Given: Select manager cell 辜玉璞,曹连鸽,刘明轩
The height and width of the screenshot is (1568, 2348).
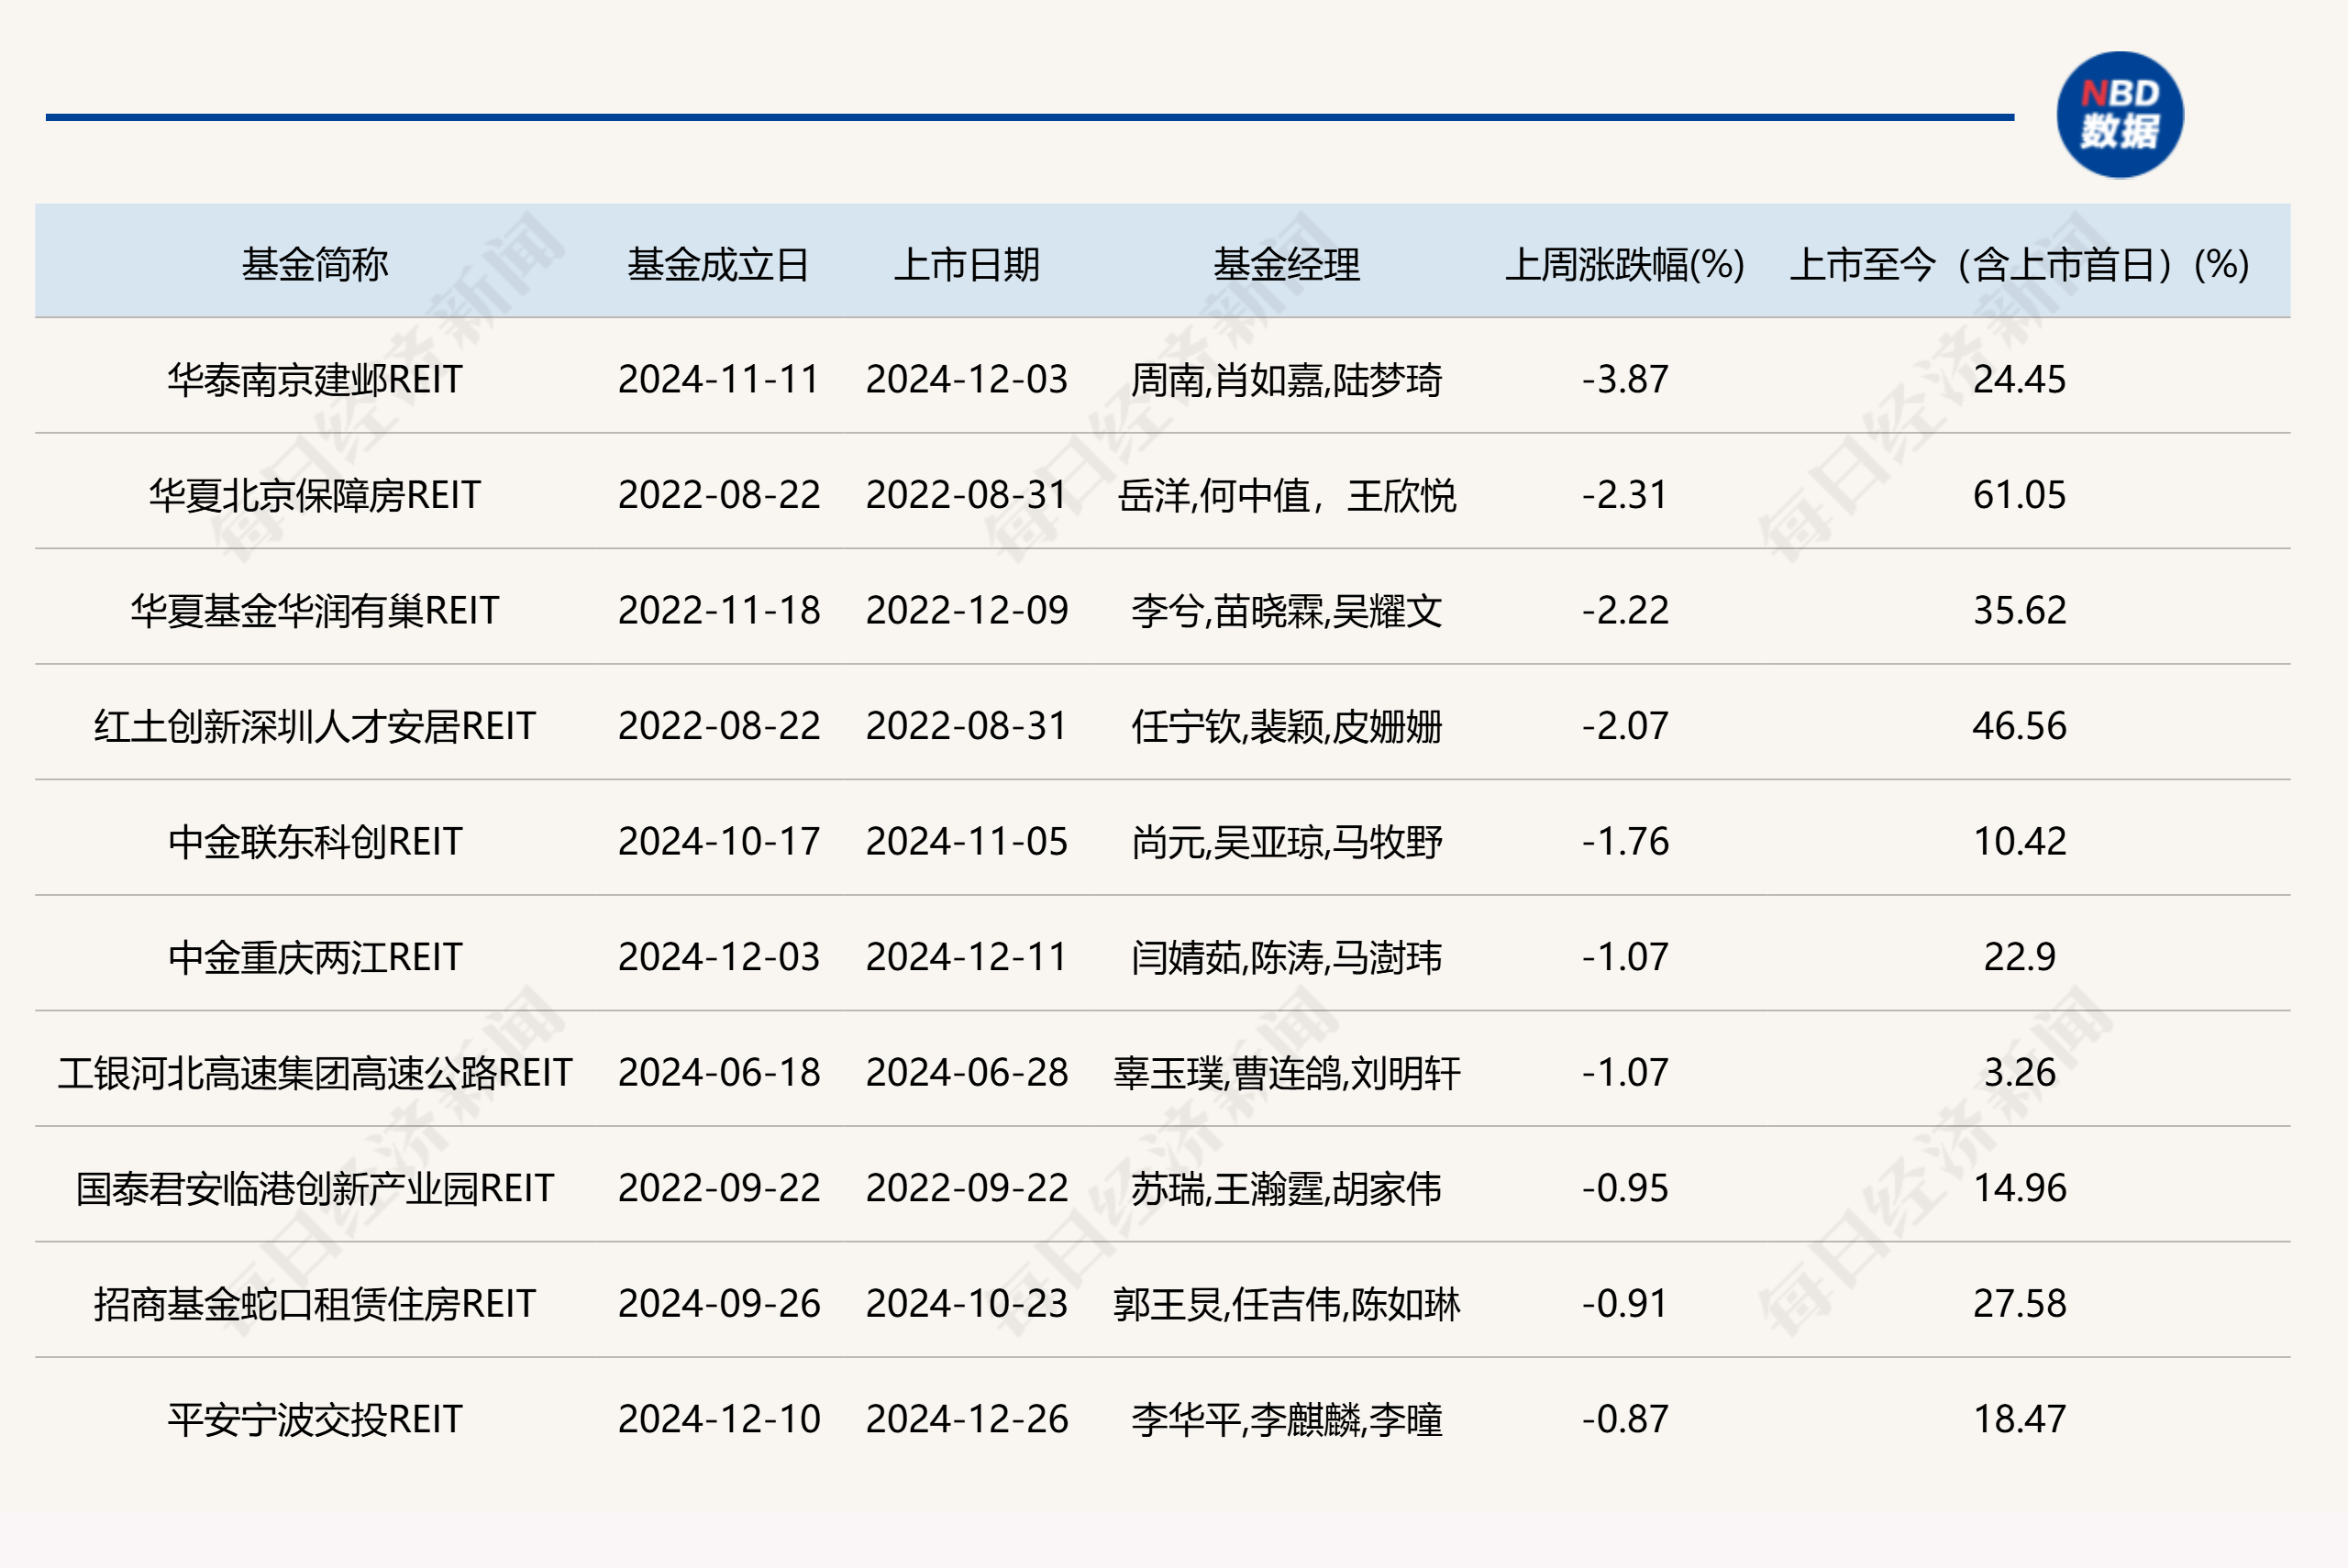Looking at the screenshot, I should 1287,1073.
